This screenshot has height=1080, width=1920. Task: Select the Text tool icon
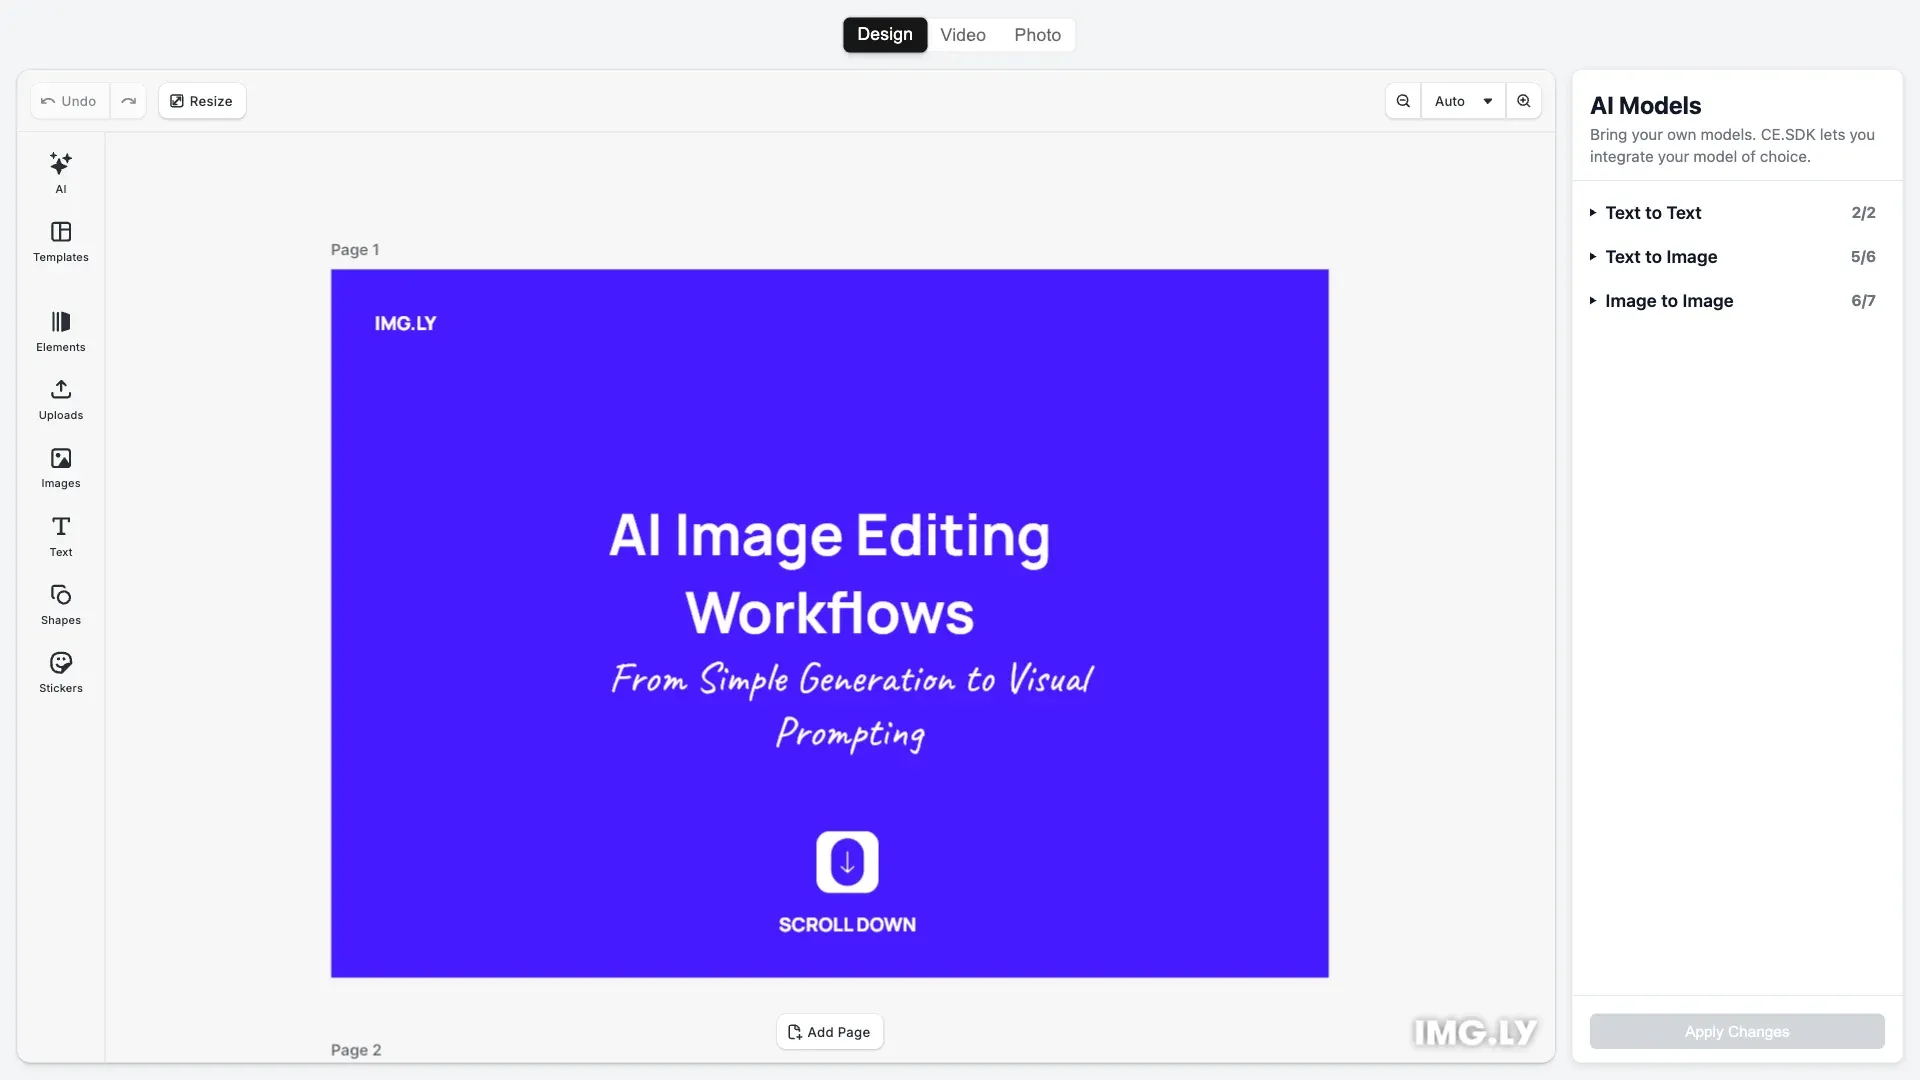point(60,535)
